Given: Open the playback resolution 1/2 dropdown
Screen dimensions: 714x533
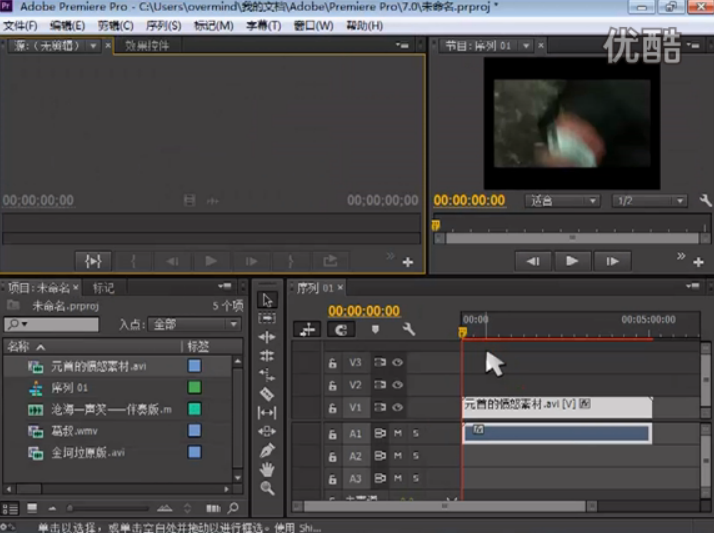Looking at the screenshot, I should [650, 201].
